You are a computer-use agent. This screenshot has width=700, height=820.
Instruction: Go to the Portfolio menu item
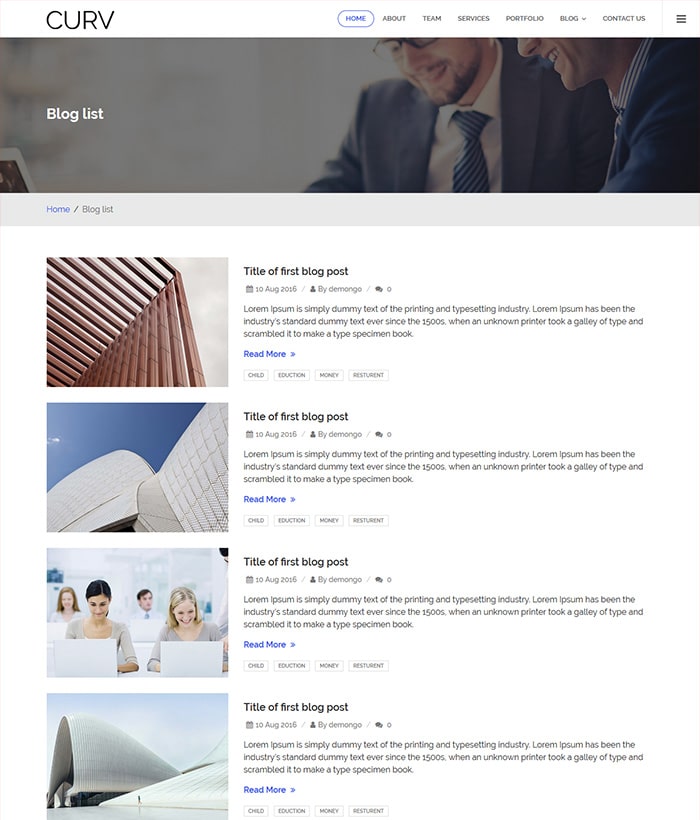[x=524, y=18]
